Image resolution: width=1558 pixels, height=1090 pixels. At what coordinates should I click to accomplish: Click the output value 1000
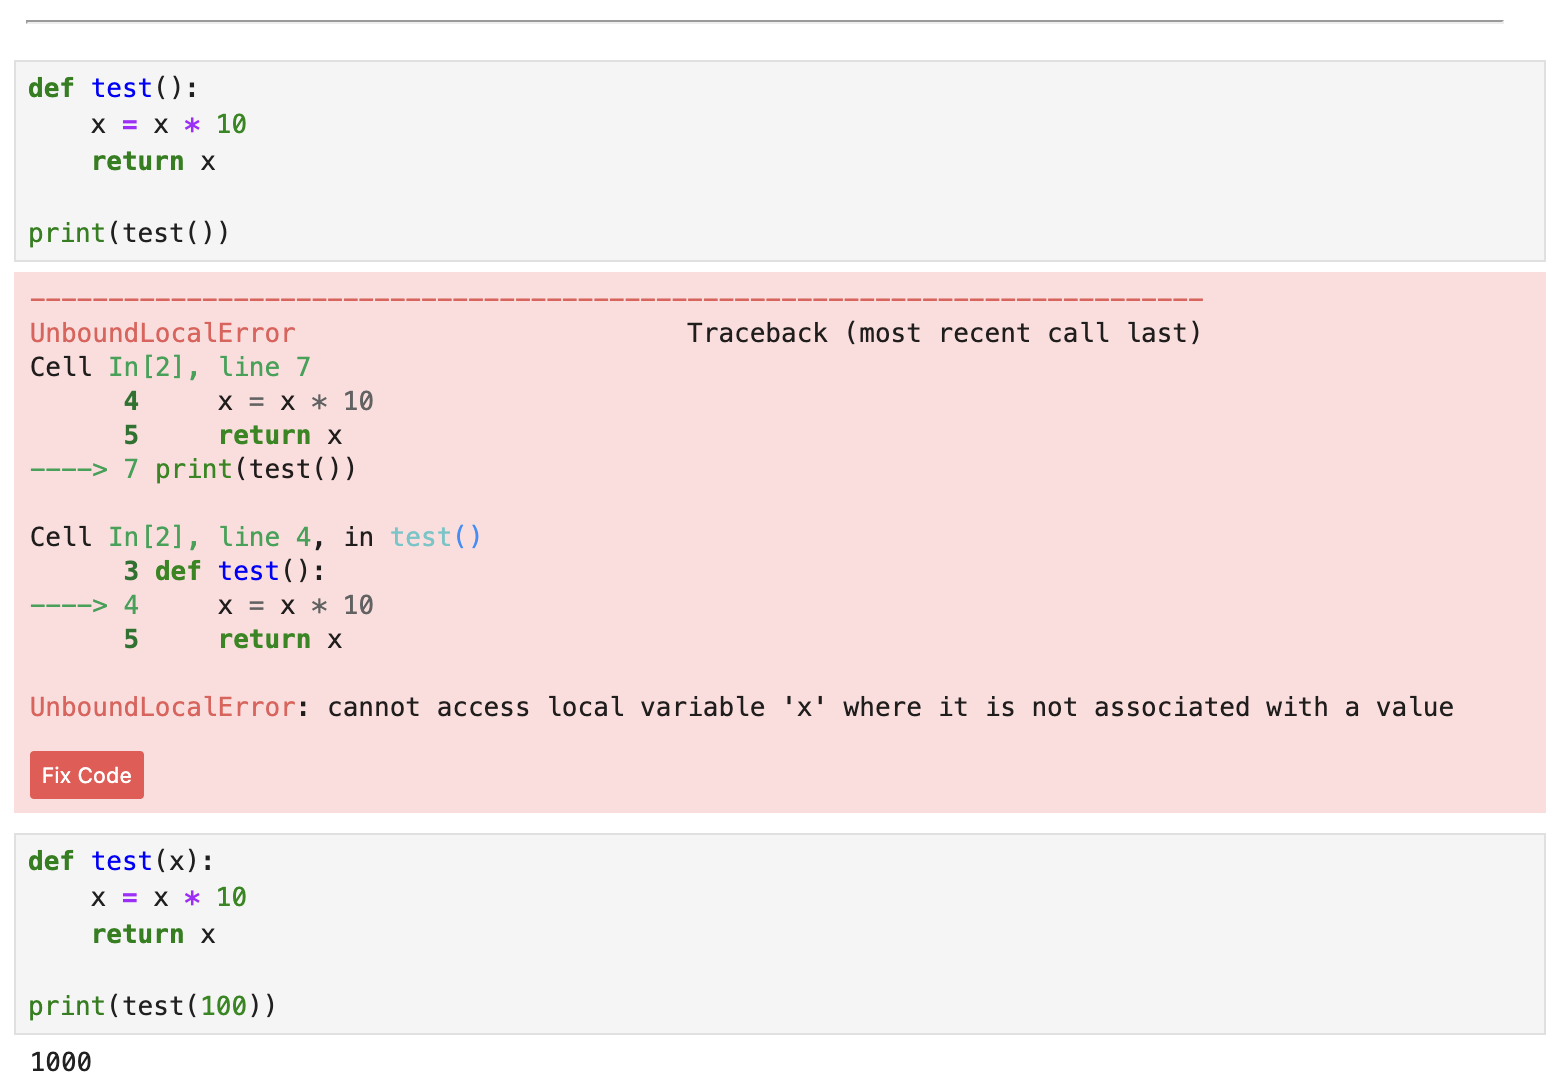click(61, 1062)
